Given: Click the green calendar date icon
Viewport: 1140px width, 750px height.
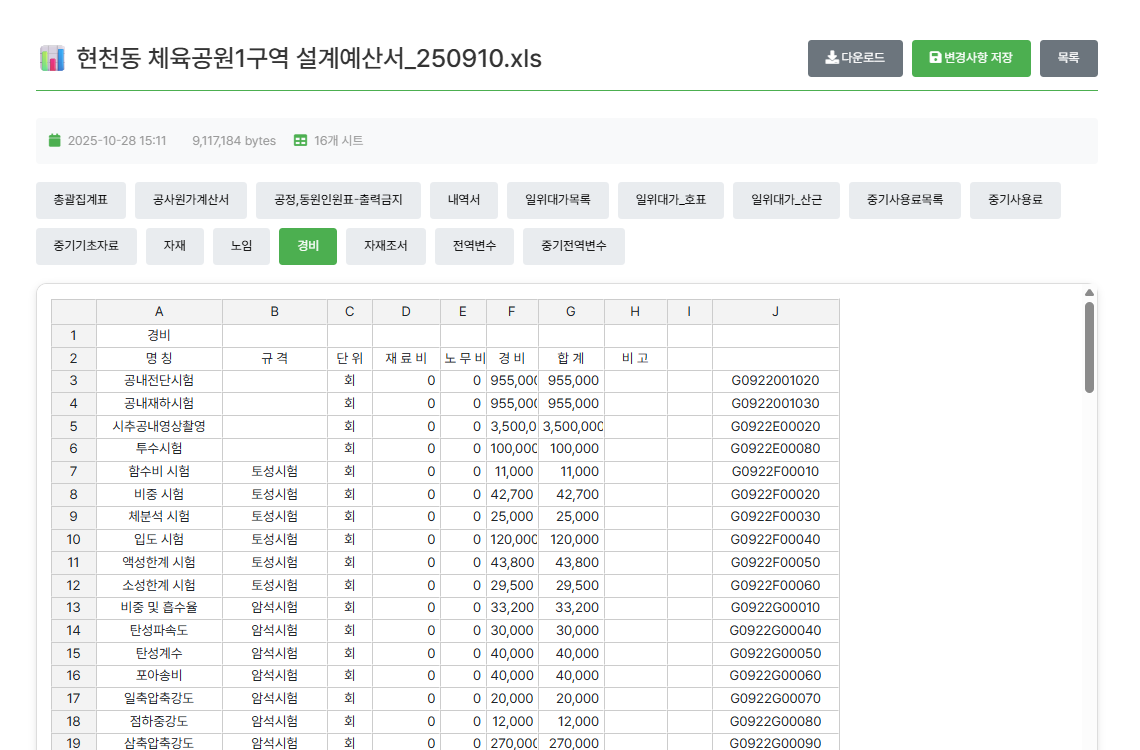Looking at the screenshot, I should [55, 141].
